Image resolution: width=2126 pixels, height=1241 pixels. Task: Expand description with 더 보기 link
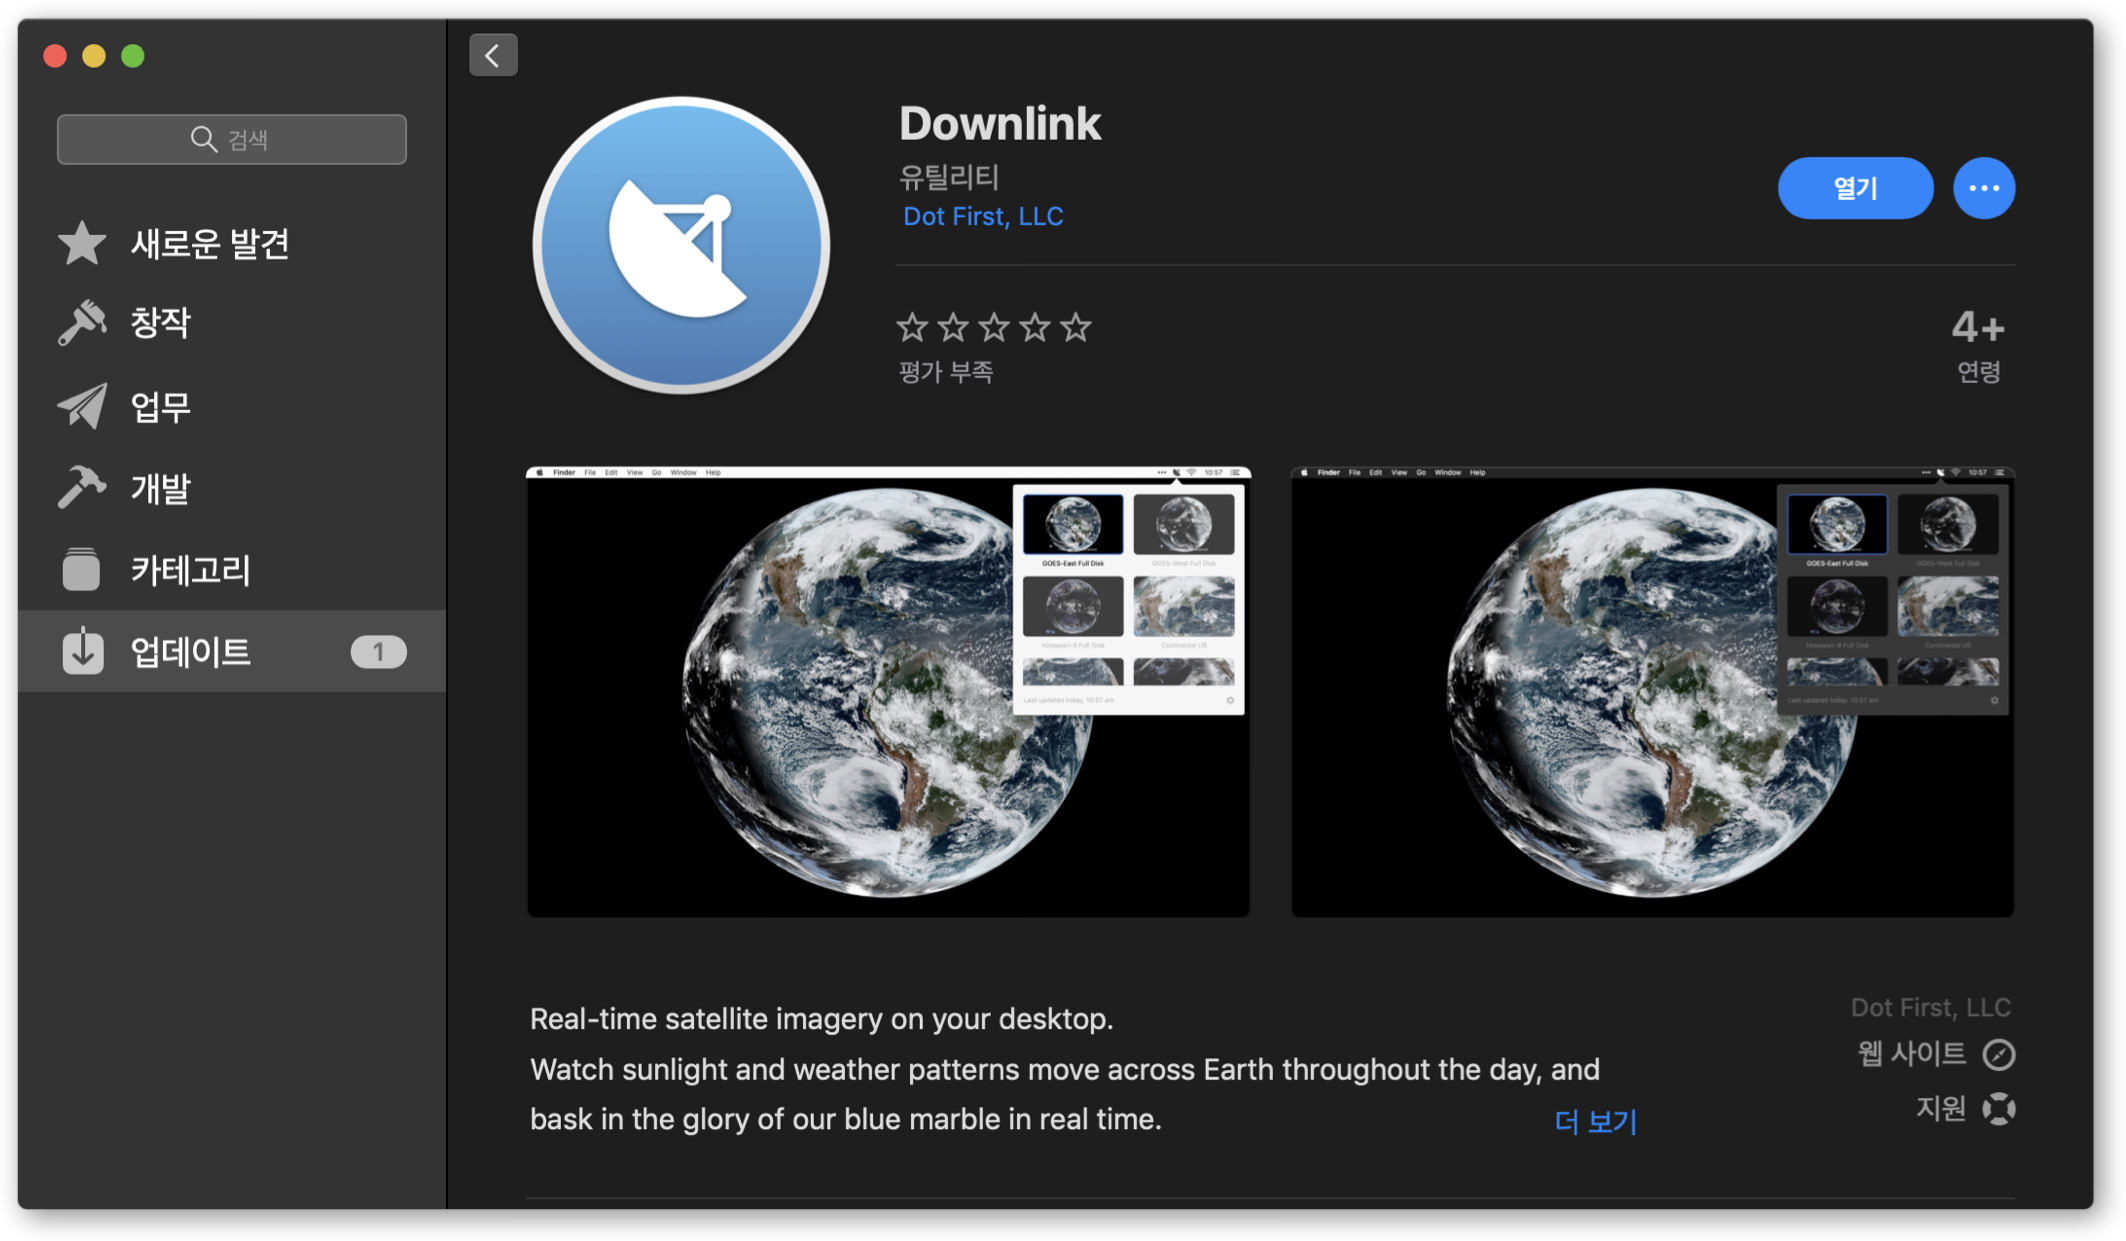point(1595,1121)
